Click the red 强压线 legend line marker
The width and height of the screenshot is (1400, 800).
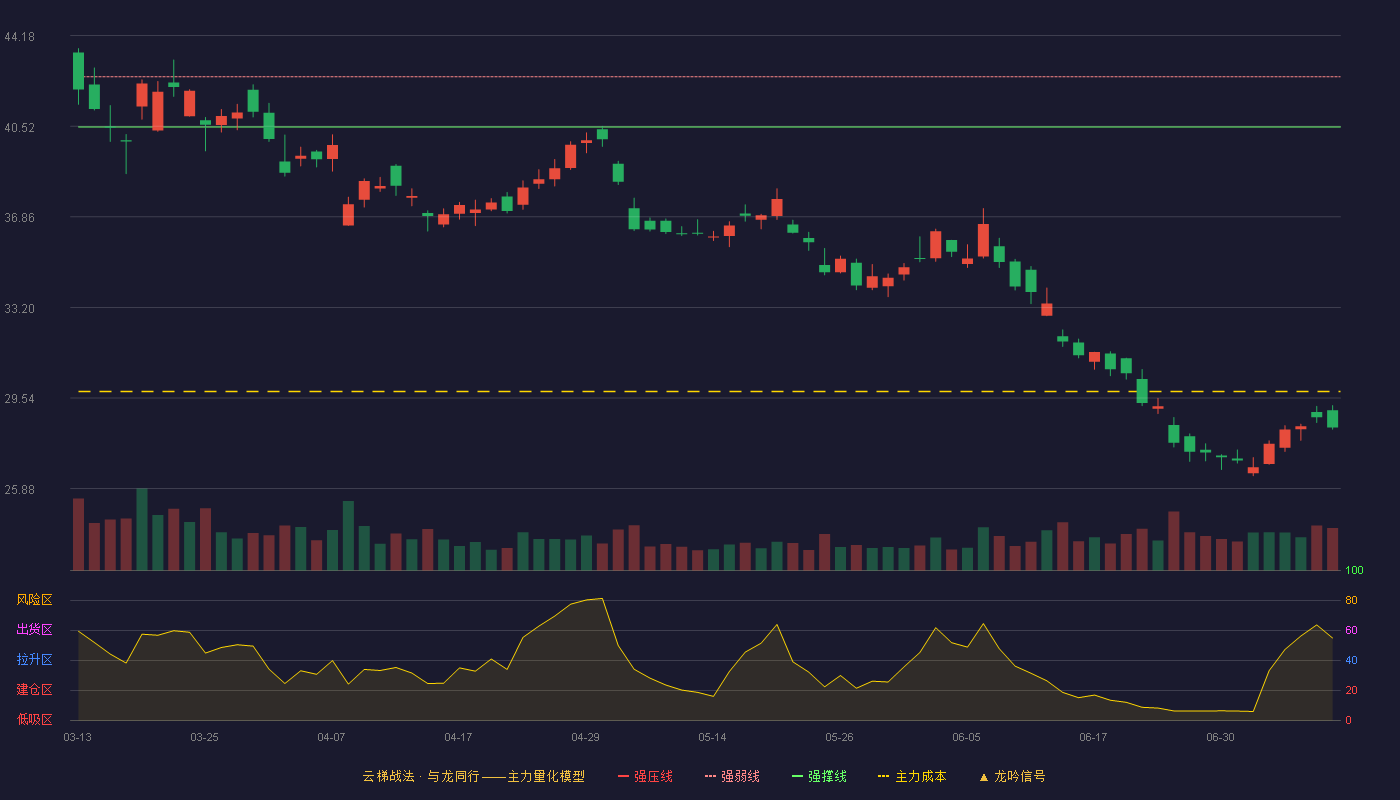[x=623, y=776]
